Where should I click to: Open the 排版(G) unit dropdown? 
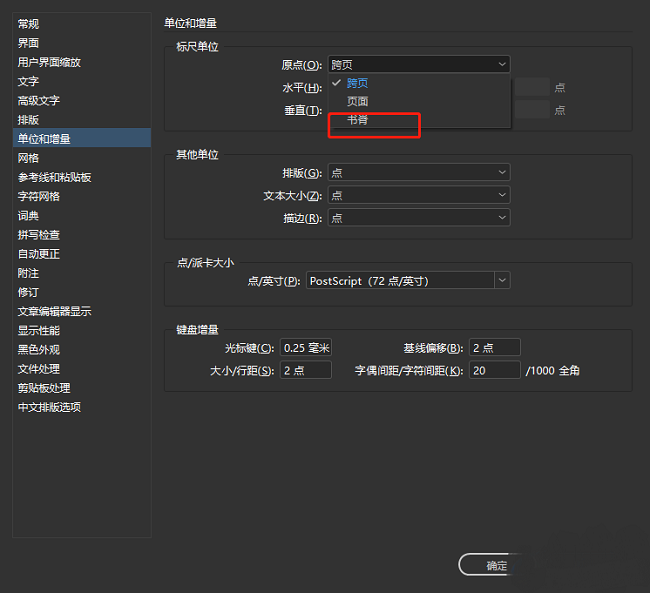[419, 173]
